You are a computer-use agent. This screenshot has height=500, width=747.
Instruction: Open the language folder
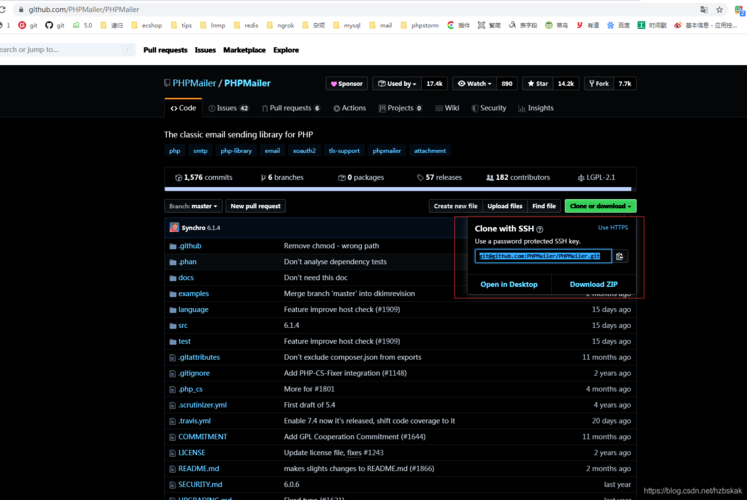193,310
